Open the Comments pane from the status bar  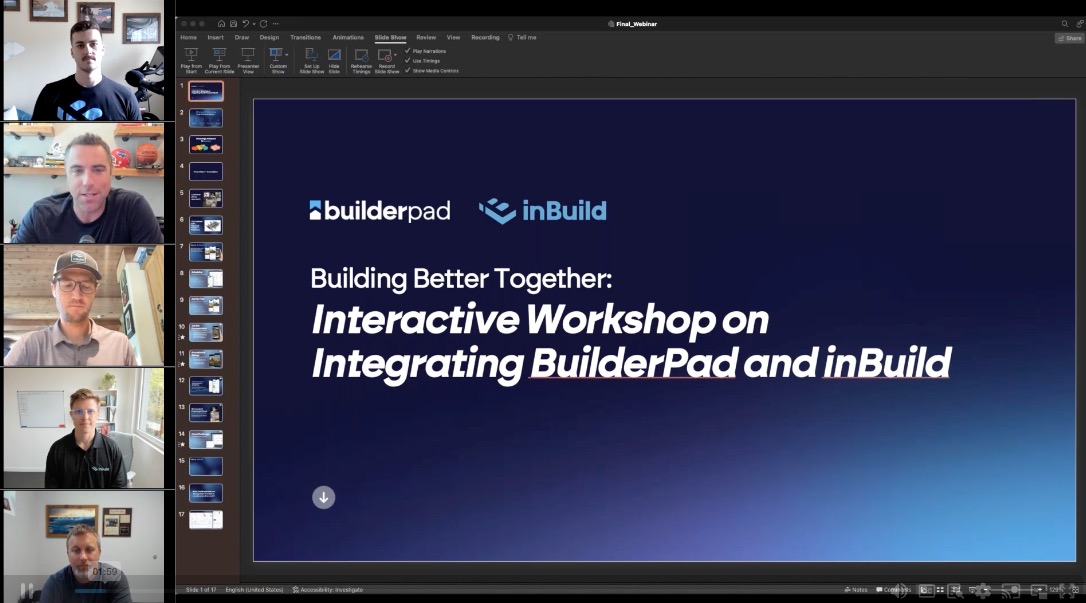[893, 589]
